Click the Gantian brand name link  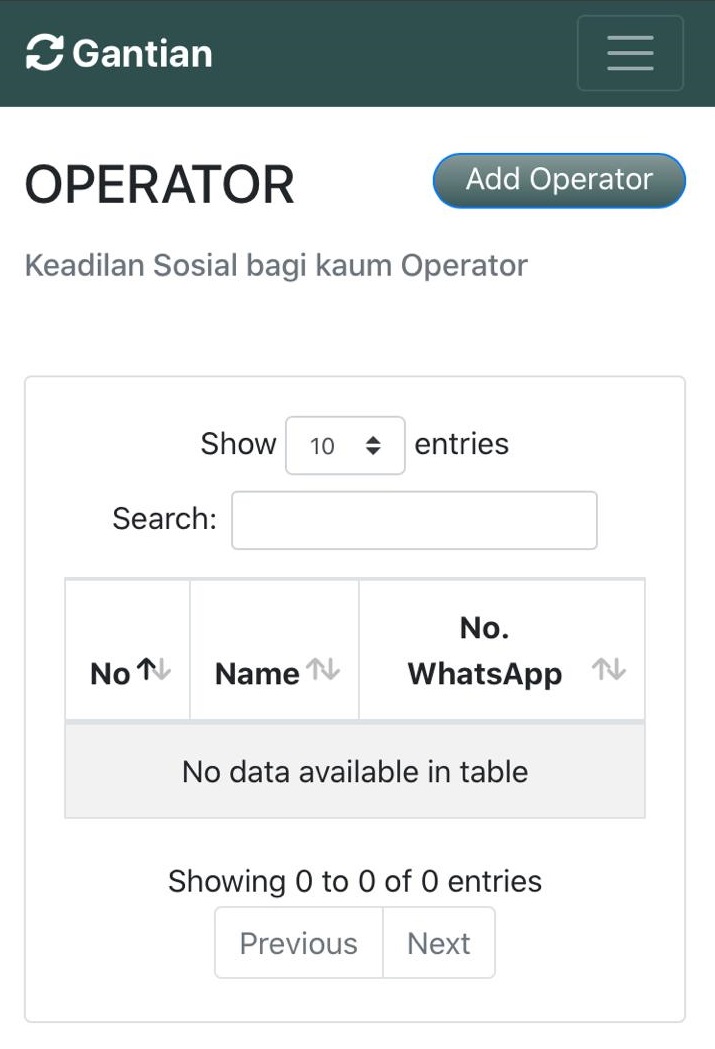coord(142,53)
